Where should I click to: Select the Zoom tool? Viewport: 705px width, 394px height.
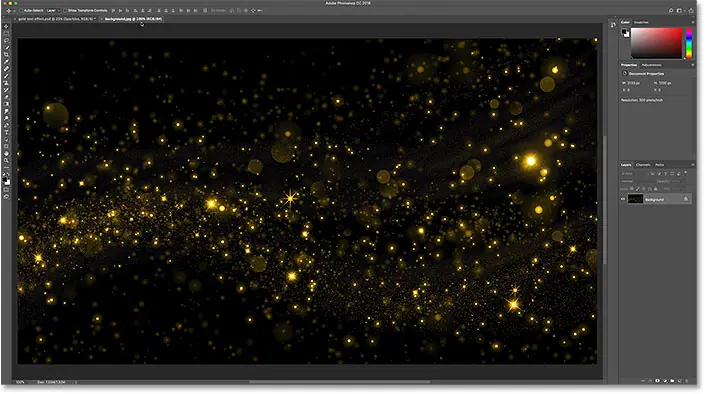click(x=6, y=161)
